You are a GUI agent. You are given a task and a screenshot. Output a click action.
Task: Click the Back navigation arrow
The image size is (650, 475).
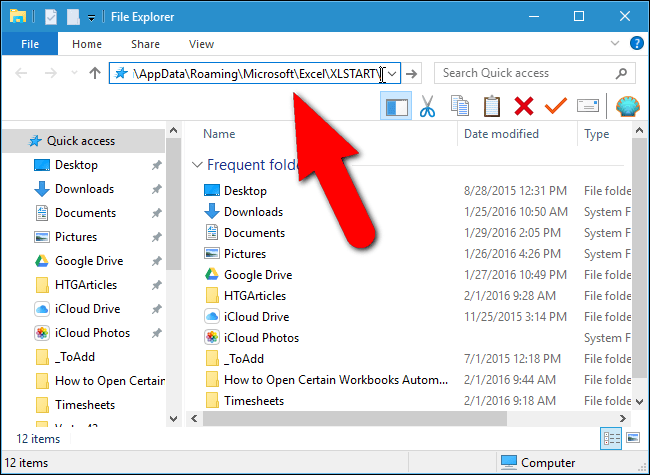click(x=21, y=73)
